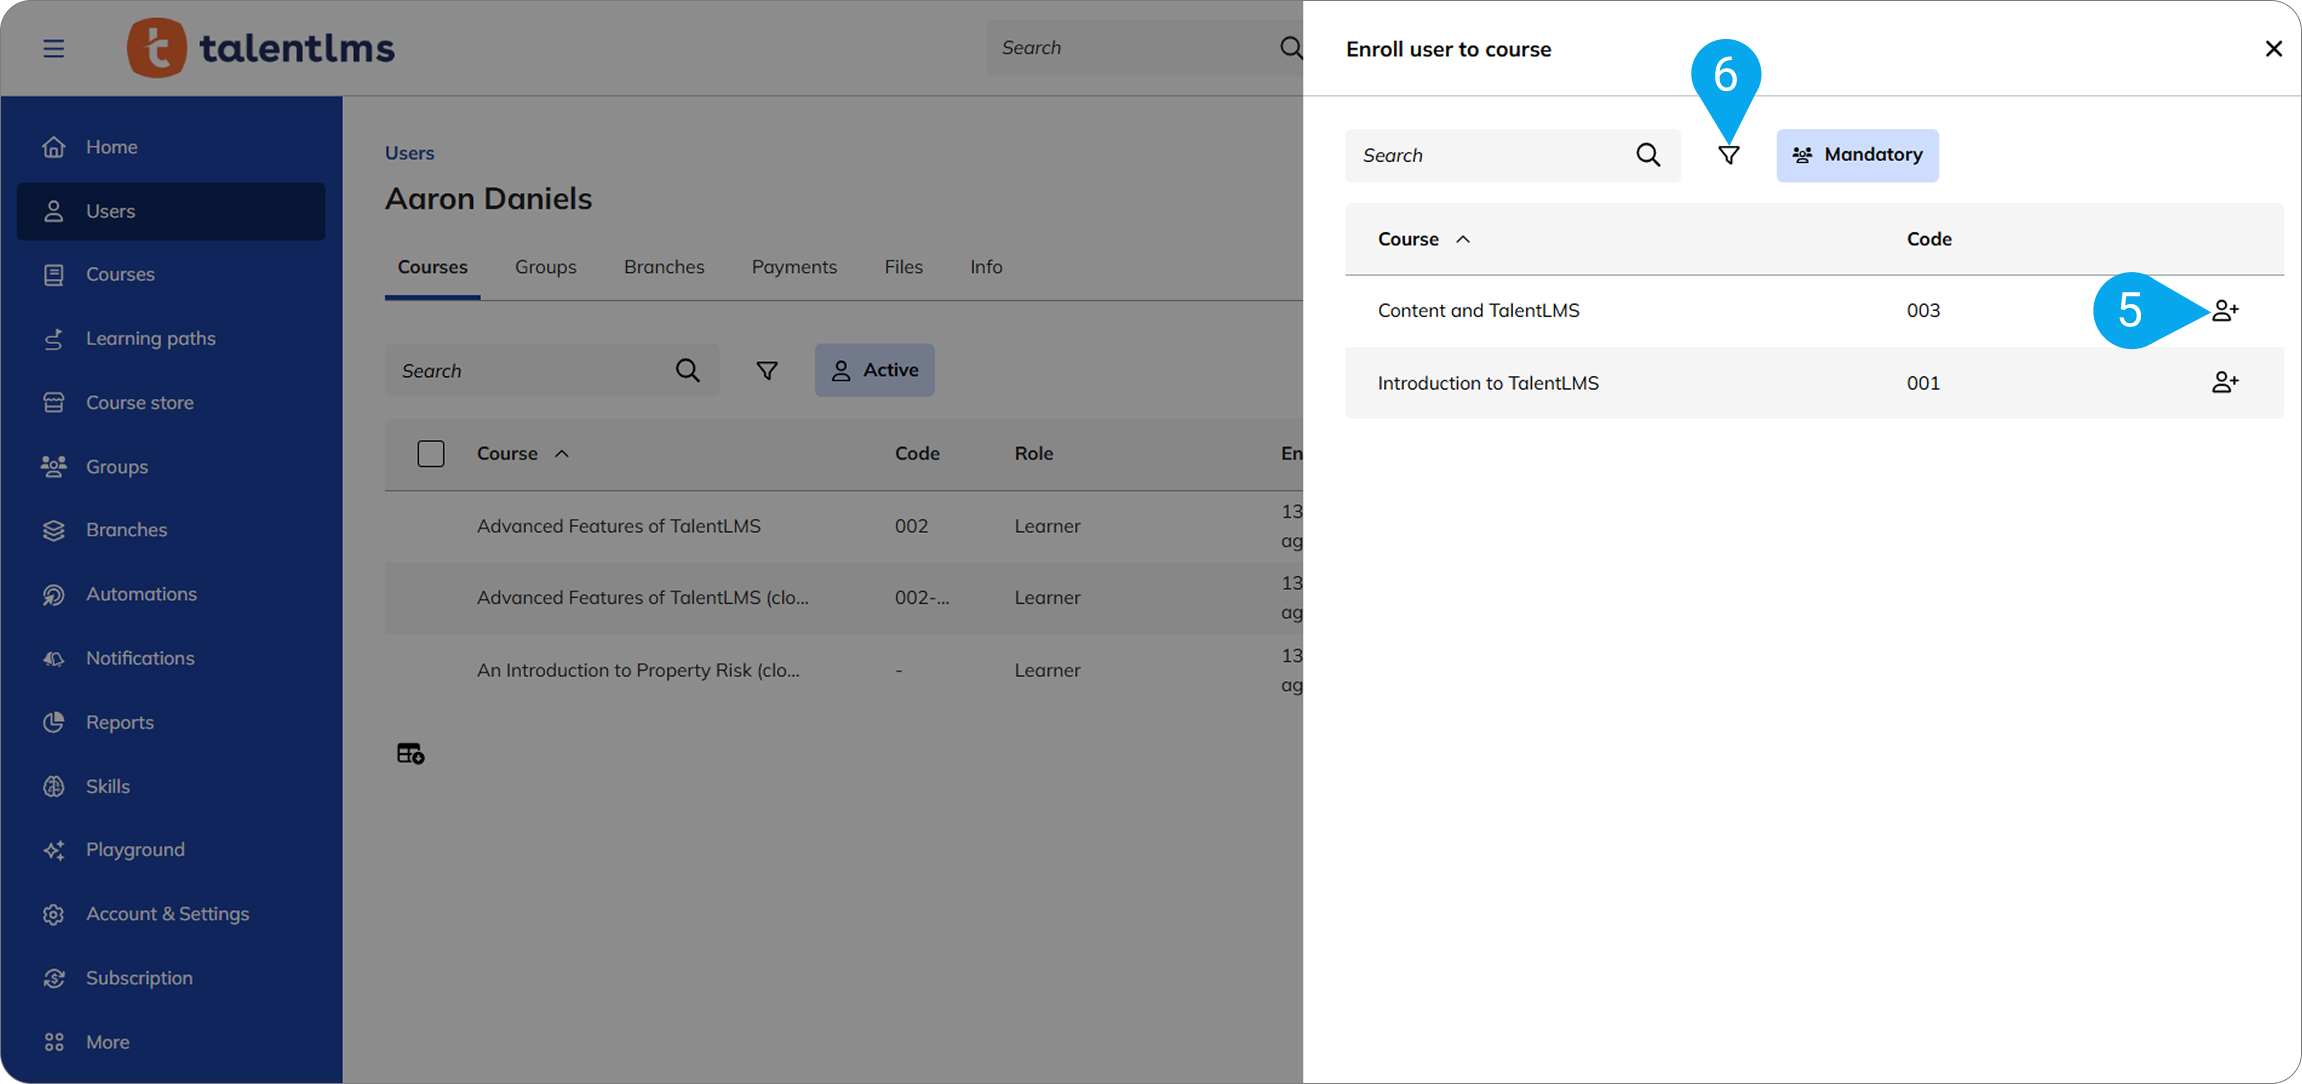Sort by Course column in user table
The image size is (2302, 1084).
[523, 454]
